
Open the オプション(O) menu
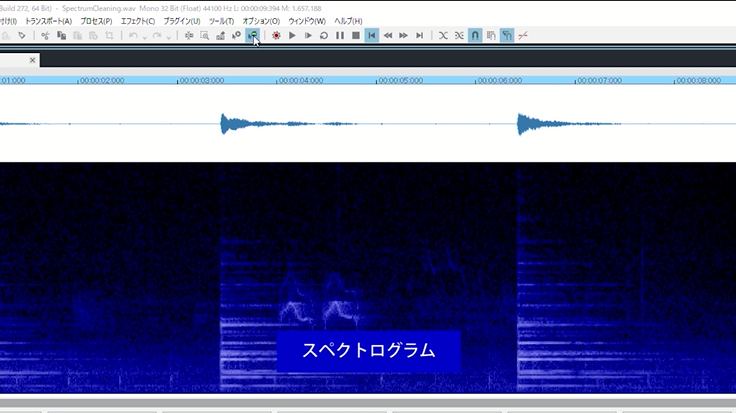pos(263,21)
